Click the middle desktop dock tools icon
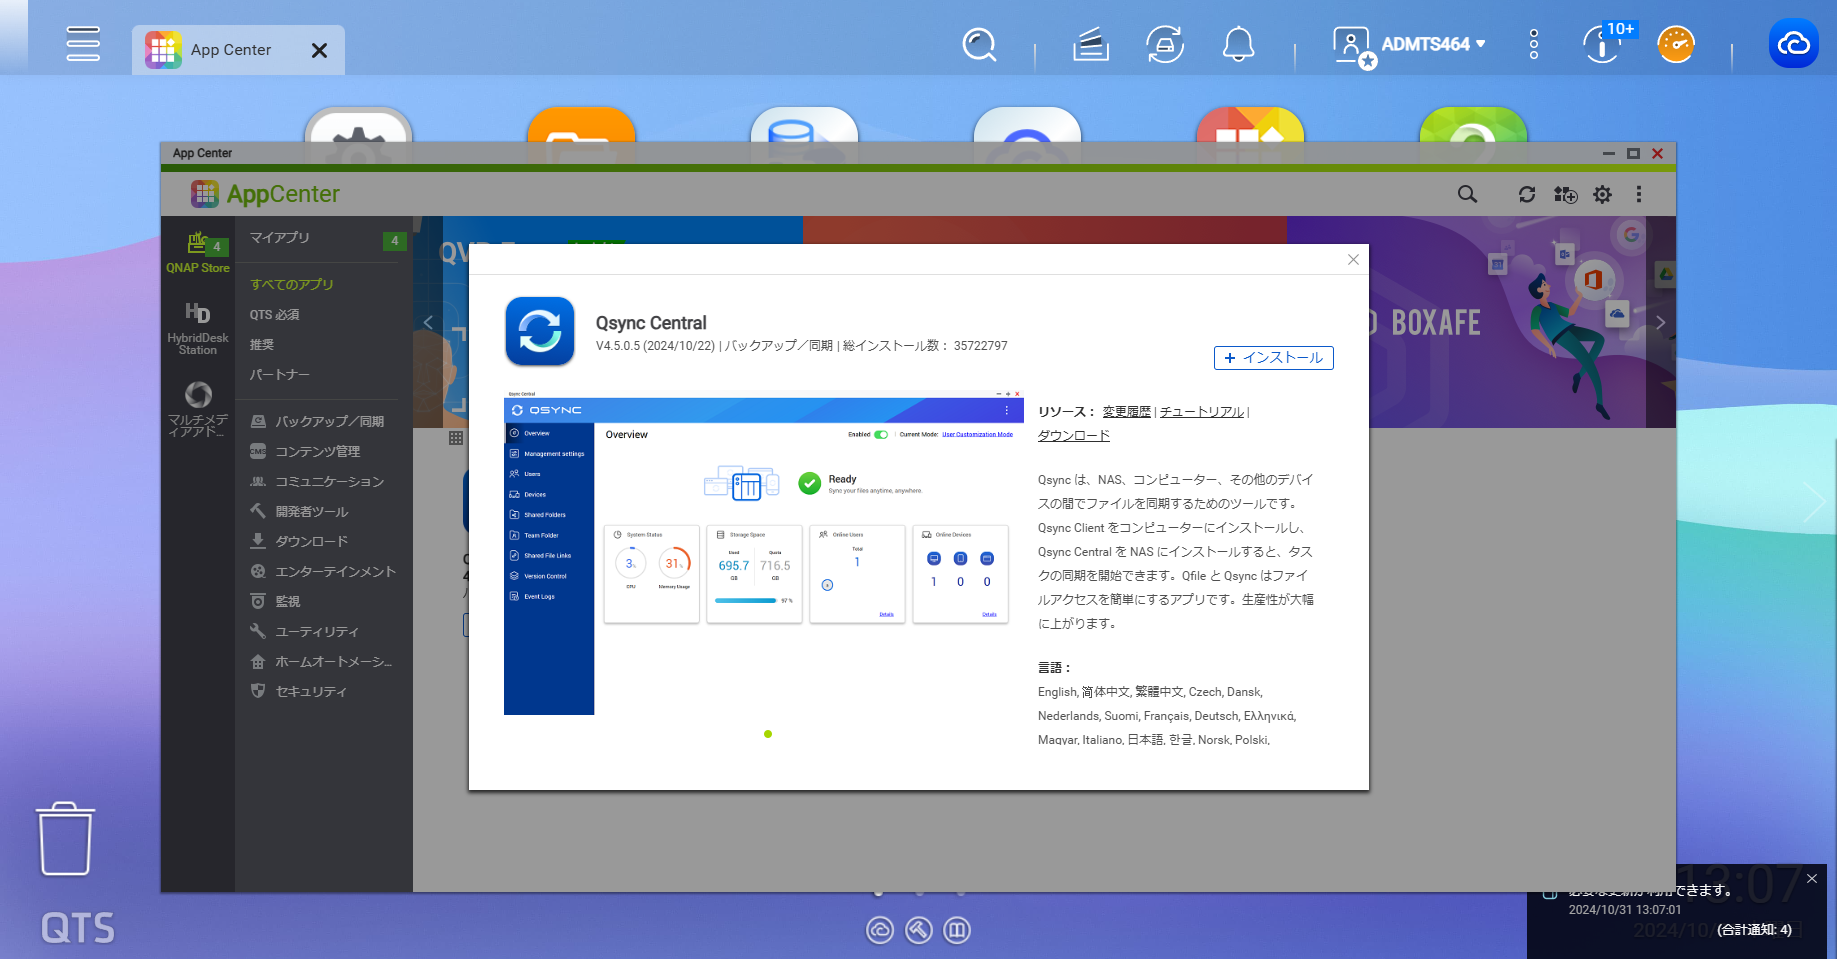The image size is (1837, 959). tap(919, 931)
